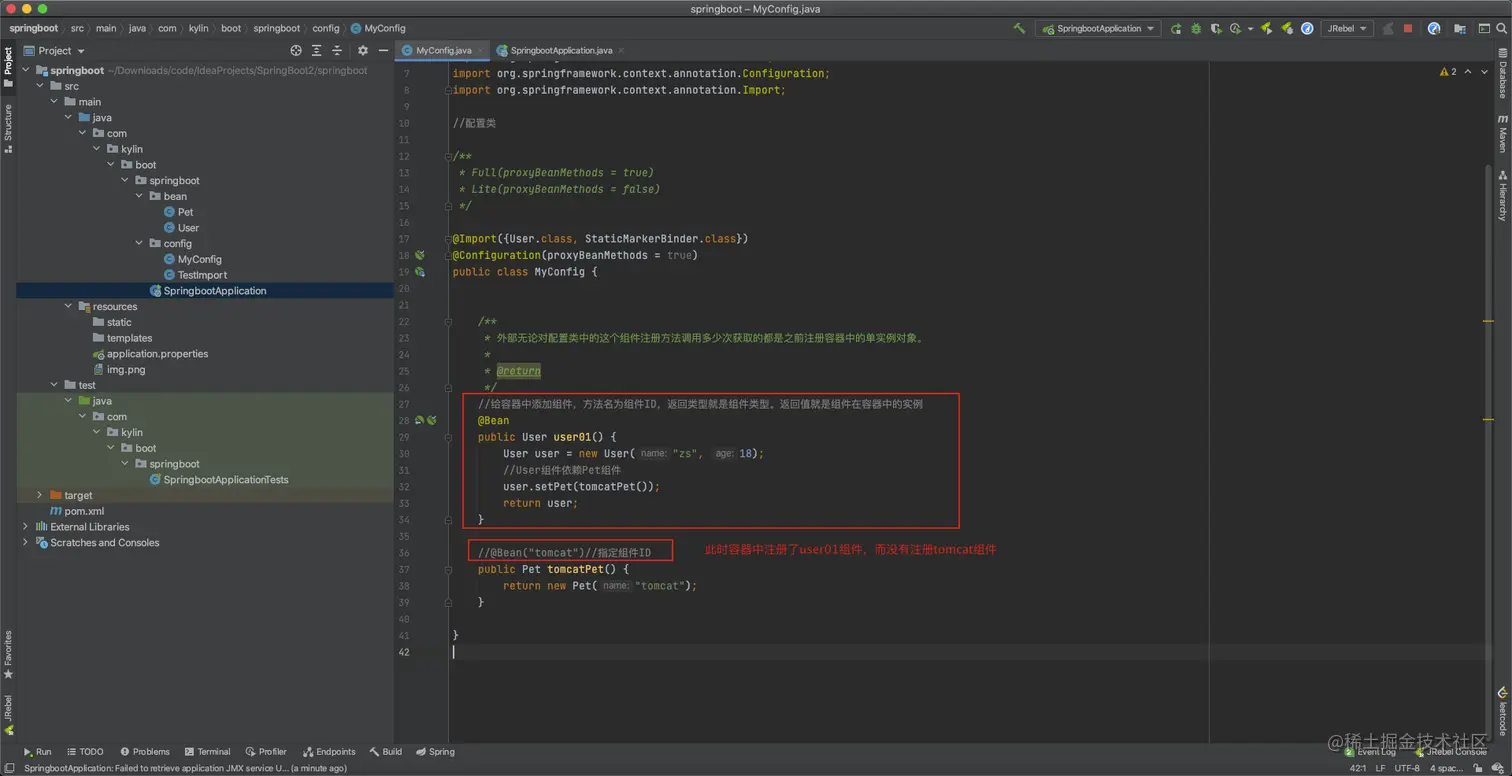Open the Profiler tool window

(x=266, y=752)
